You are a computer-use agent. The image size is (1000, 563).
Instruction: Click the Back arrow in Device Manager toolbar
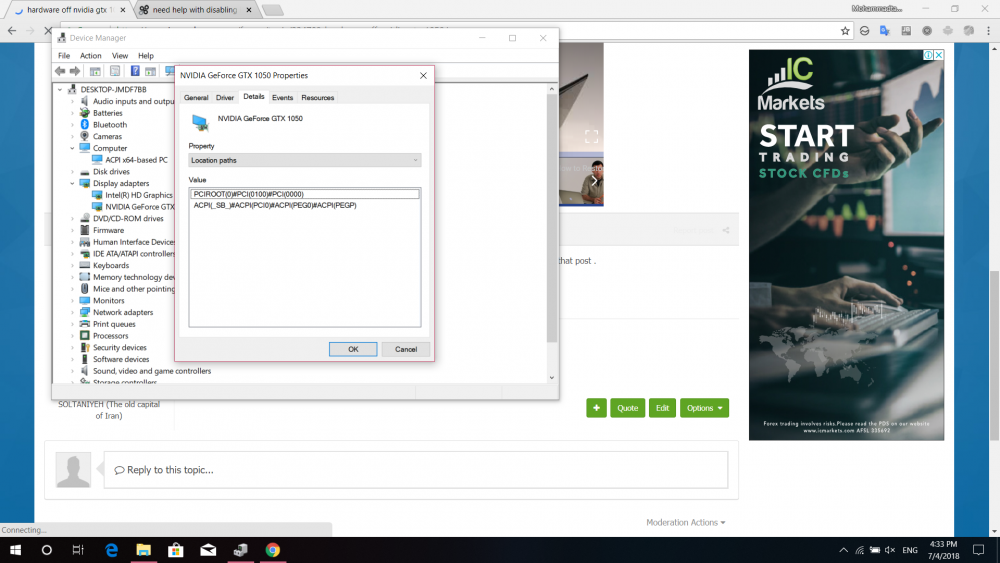click(60, 71)
